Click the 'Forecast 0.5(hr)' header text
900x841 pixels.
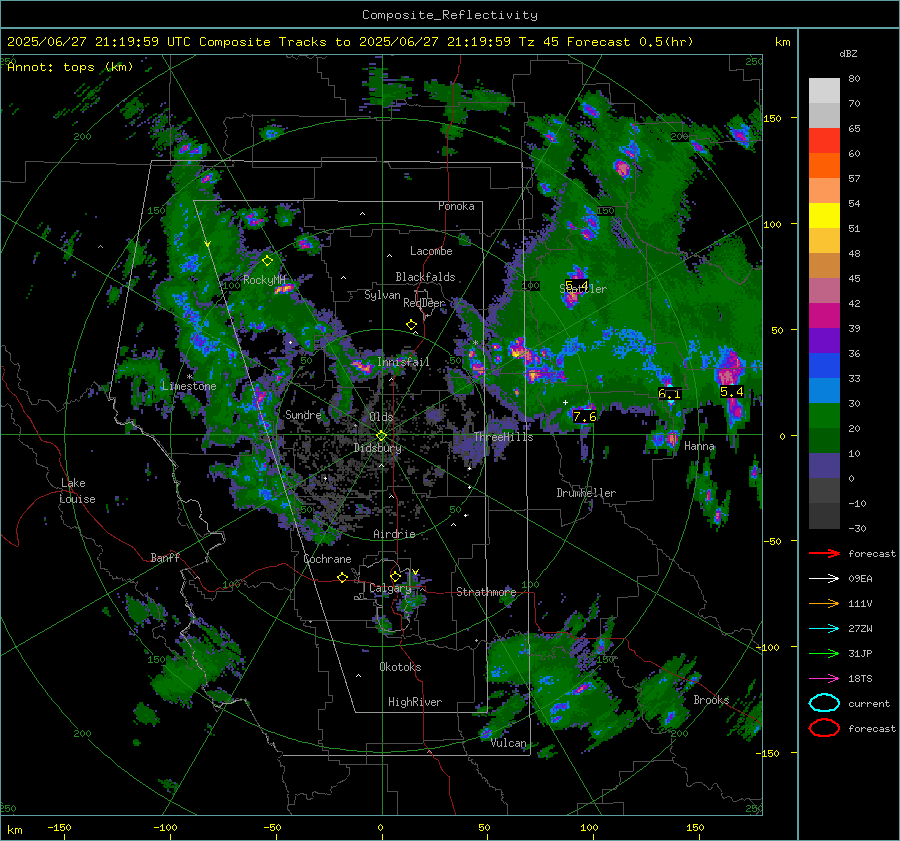pyautogui.click(x=630, y=42)
